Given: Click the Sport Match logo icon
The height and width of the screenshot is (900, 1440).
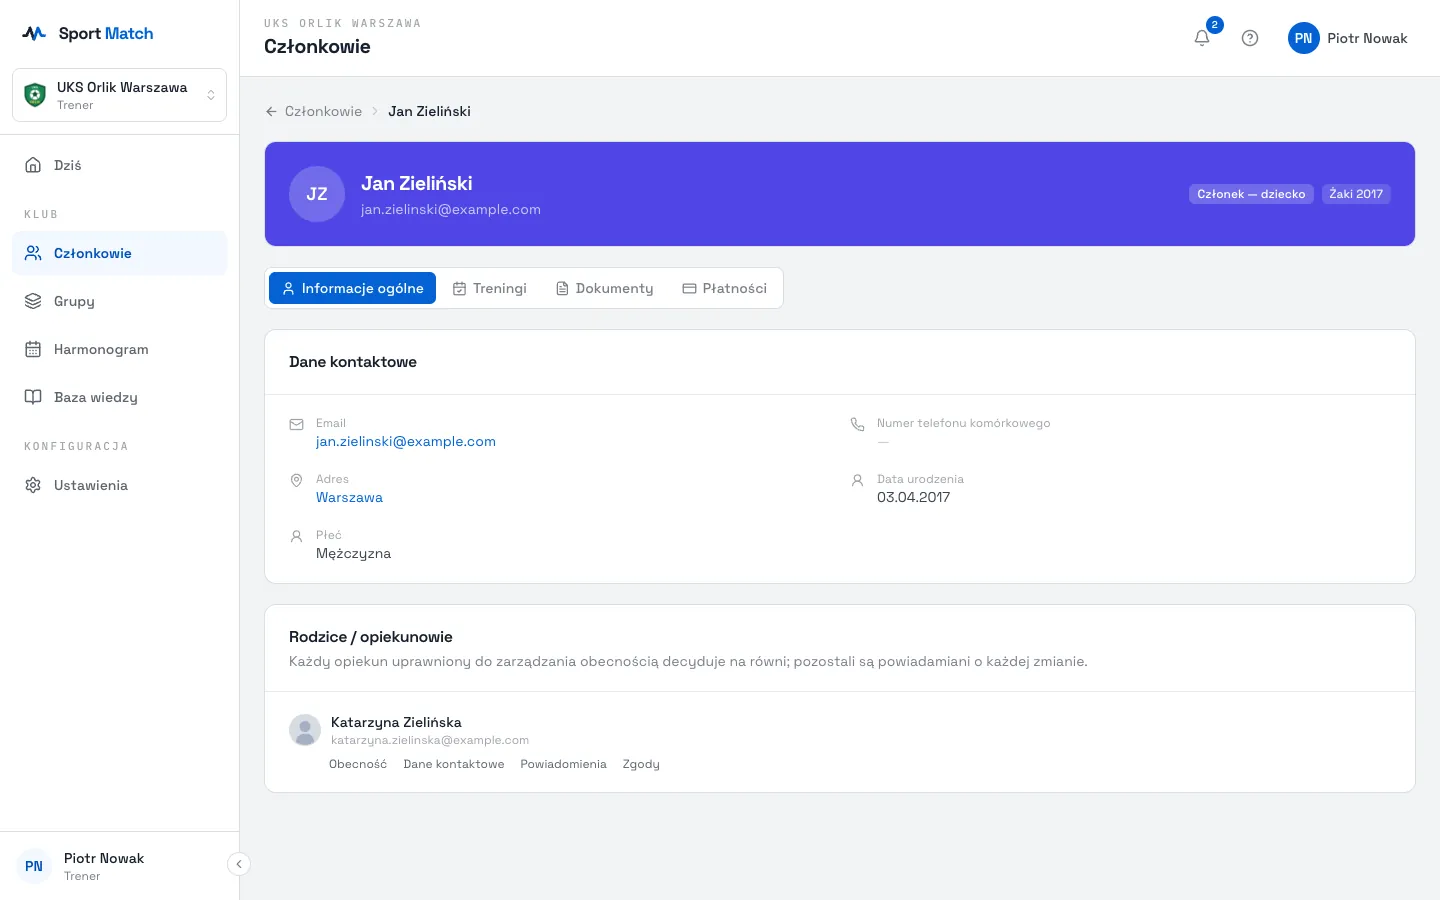Looking at the screenshot, I should pyautogui.click(x=34, y=33).
